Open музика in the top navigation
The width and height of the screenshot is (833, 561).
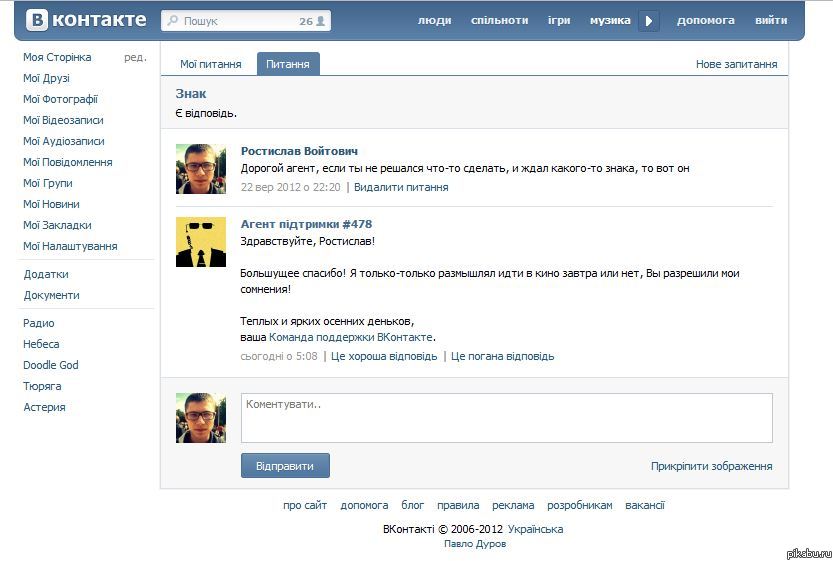610,20
